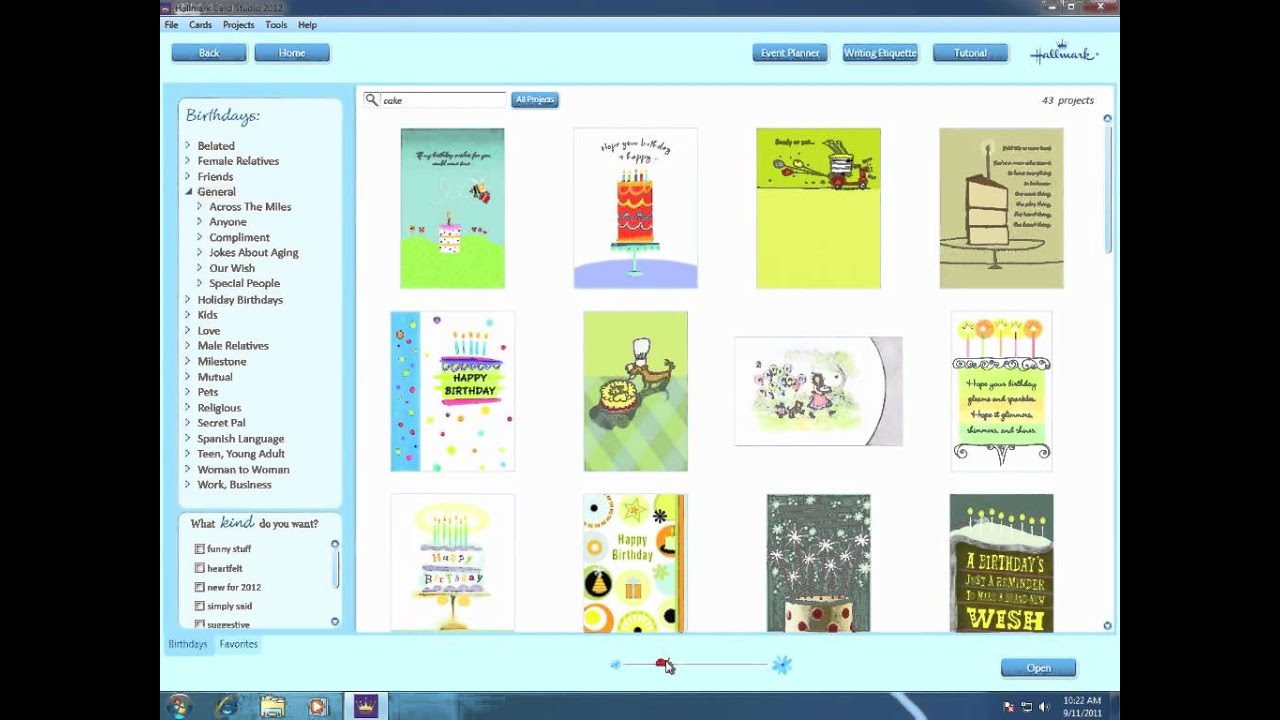This screenshot has height=720, width=1280.
Task: Check the funny stuff checkbox
Action: 199,549
